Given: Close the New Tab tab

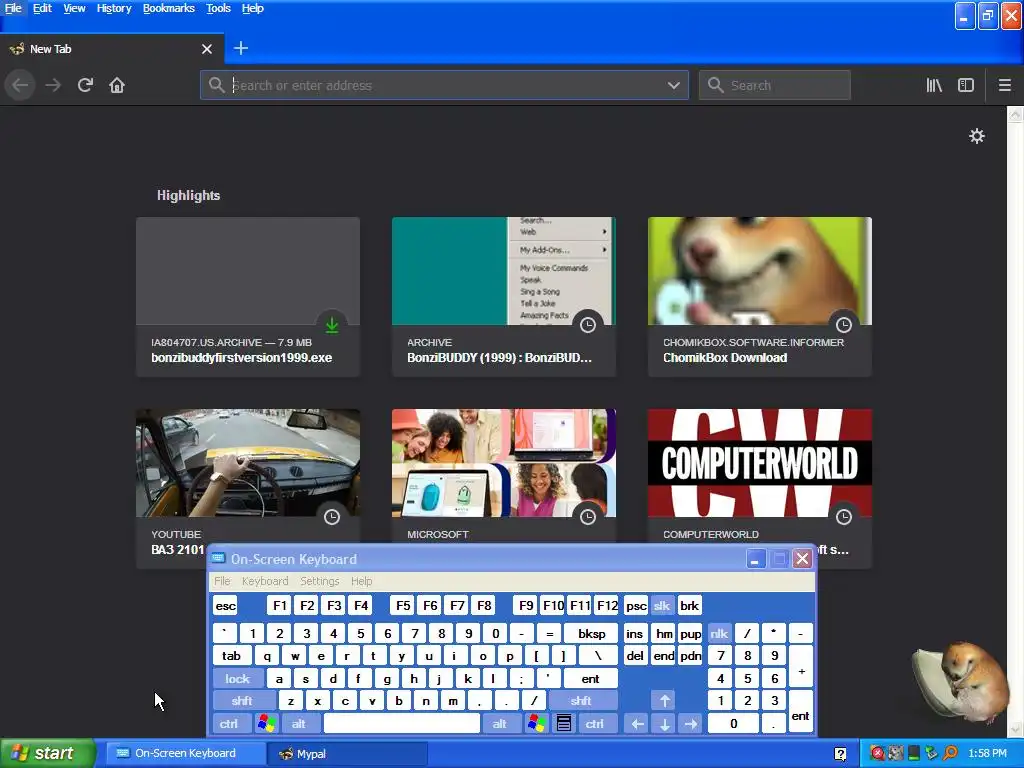Looking at the screenshot, I should coord(206,49).
